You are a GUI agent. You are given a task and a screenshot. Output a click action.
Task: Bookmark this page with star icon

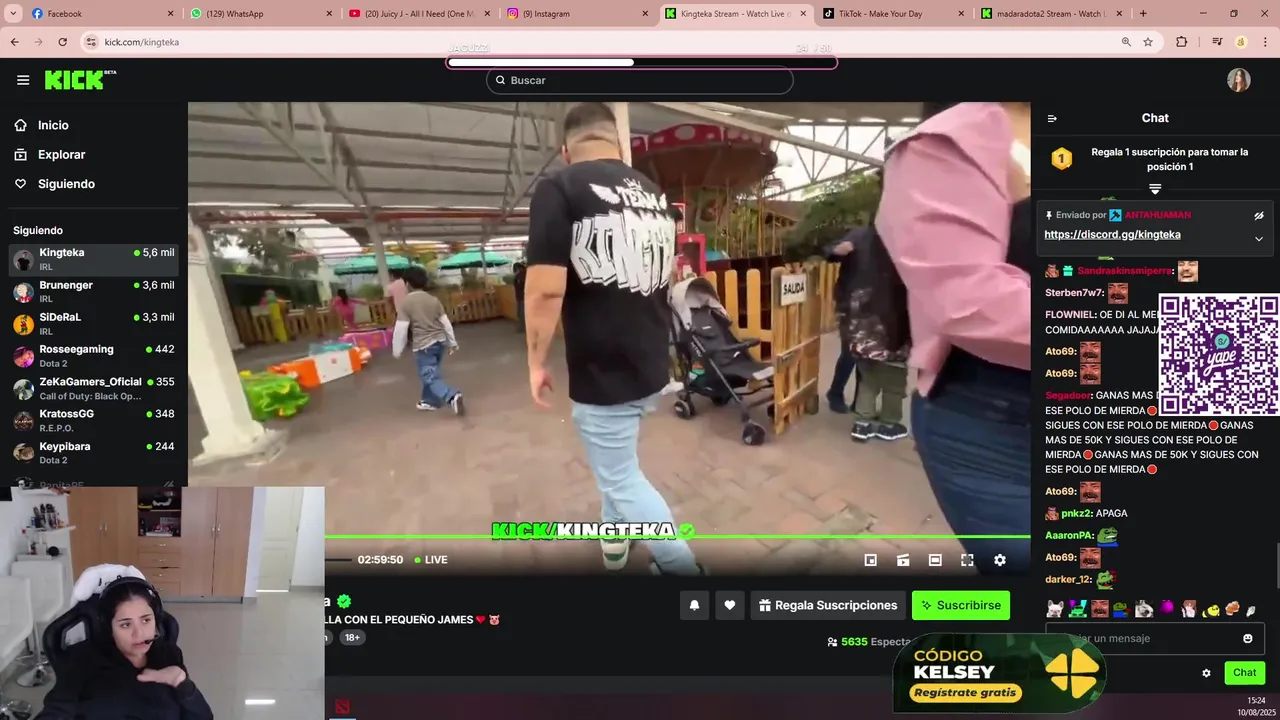1148,42
